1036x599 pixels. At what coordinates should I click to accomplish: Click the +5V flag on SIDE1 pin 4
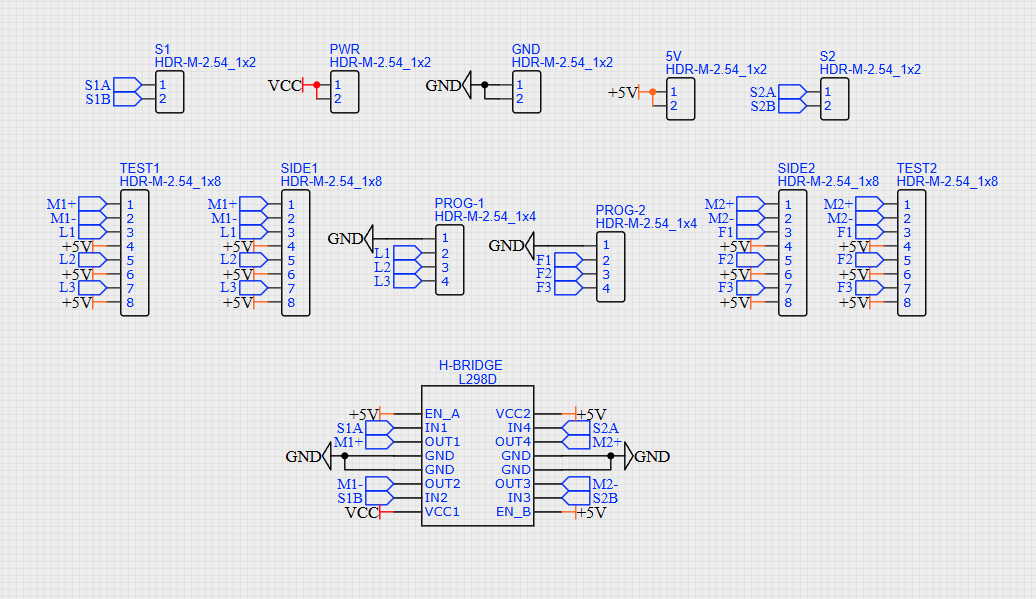[239, 246]
